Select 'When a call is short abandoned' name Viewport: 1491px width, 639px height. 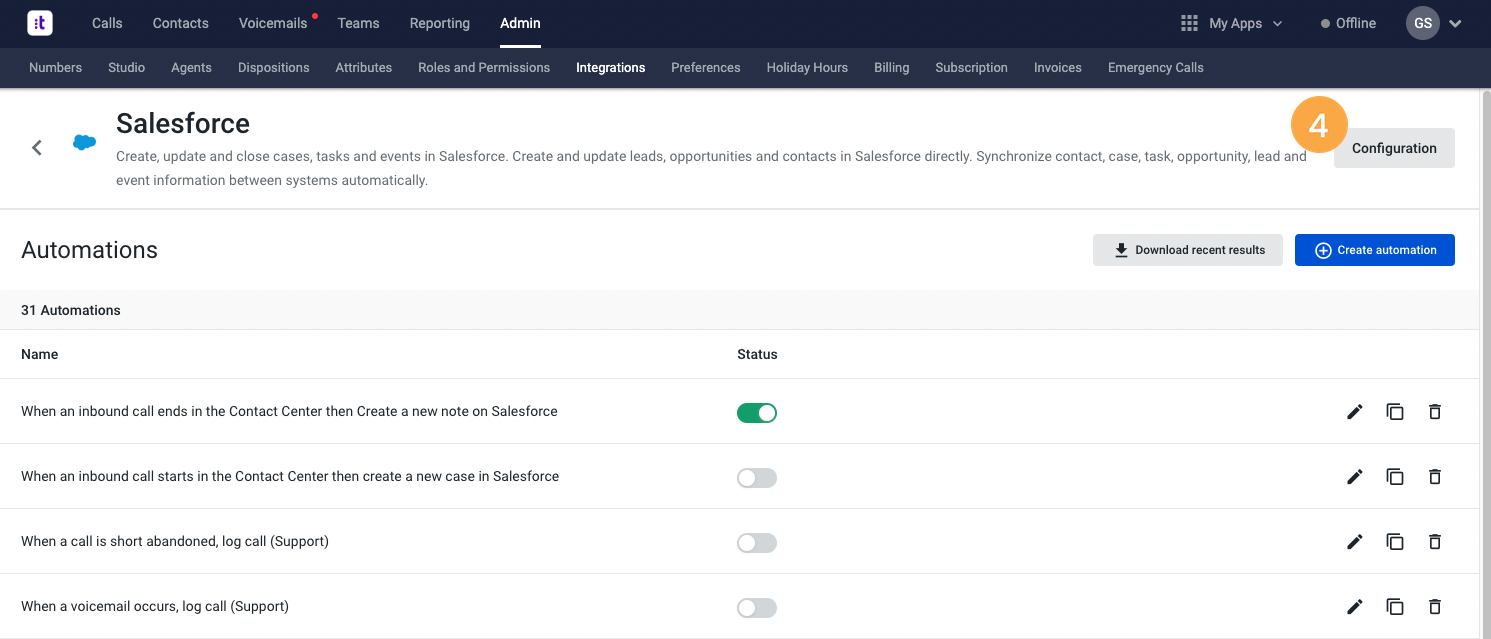coord(175,541)
